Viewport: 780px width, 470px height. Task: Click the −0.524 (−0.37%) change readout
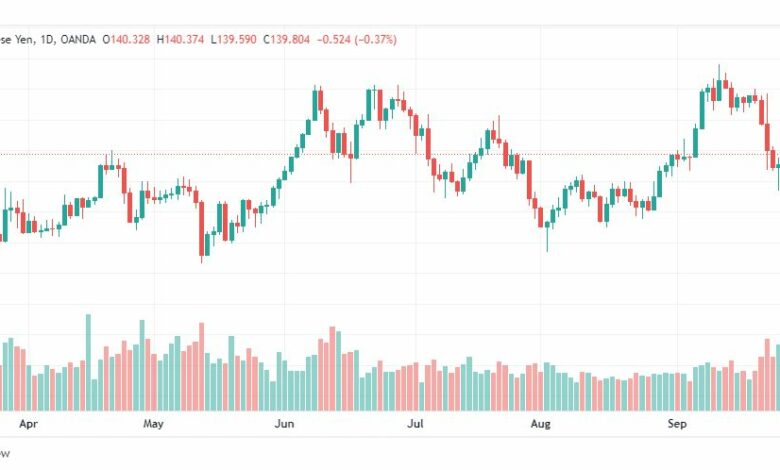357,39
